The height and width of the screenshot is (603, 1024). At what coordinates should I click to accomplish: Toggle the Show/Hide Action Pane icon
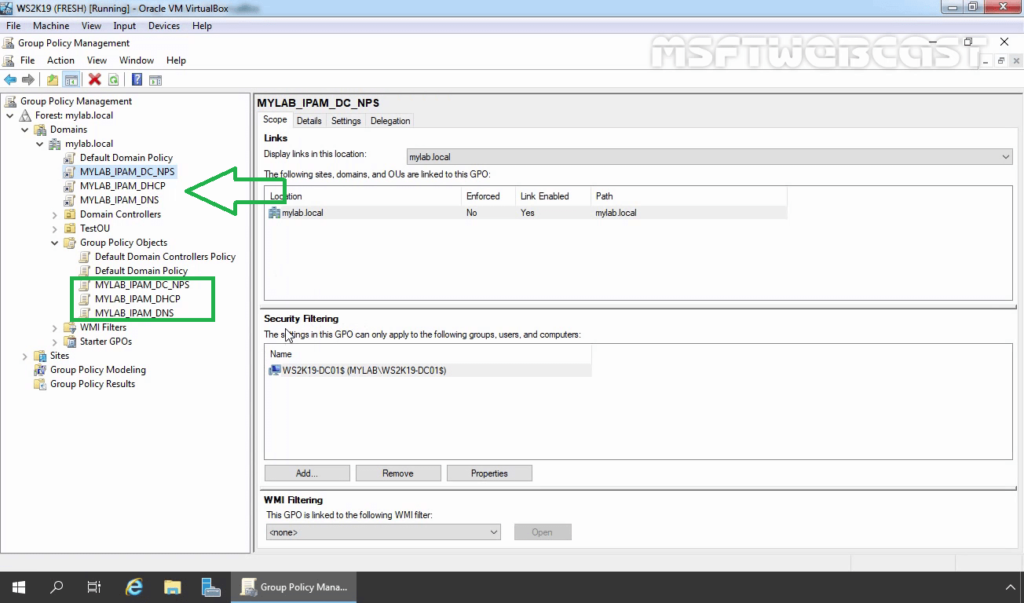[155, 80]
